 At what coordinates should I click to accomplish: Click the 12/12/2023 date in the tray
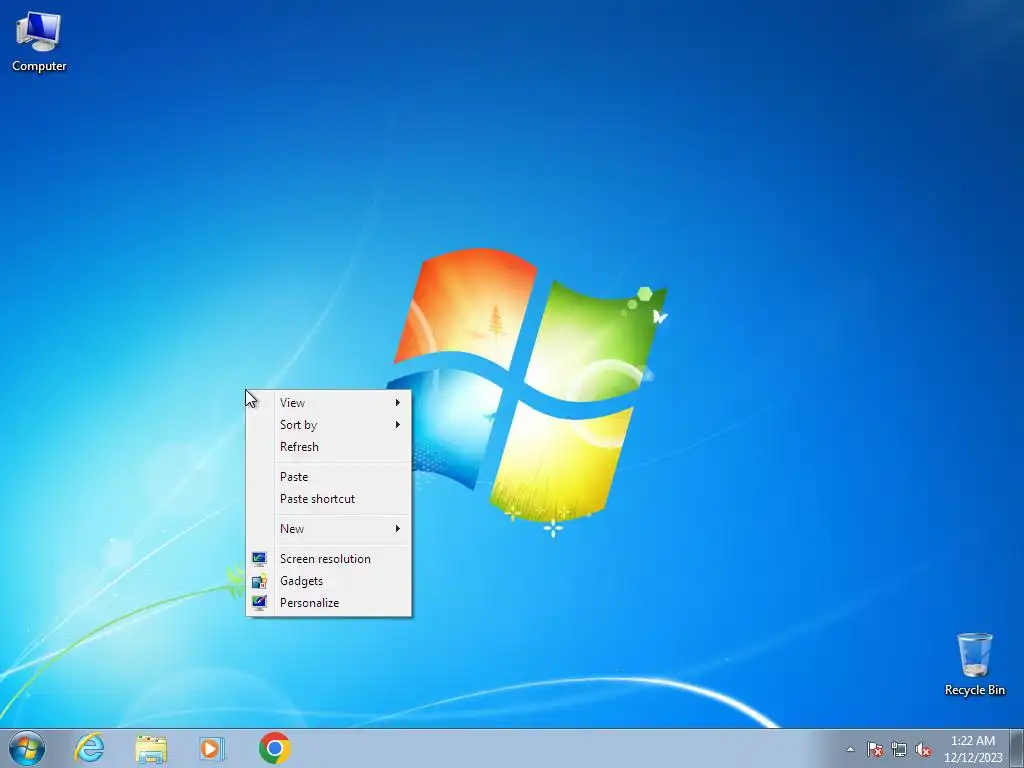(x=973, y=758)
